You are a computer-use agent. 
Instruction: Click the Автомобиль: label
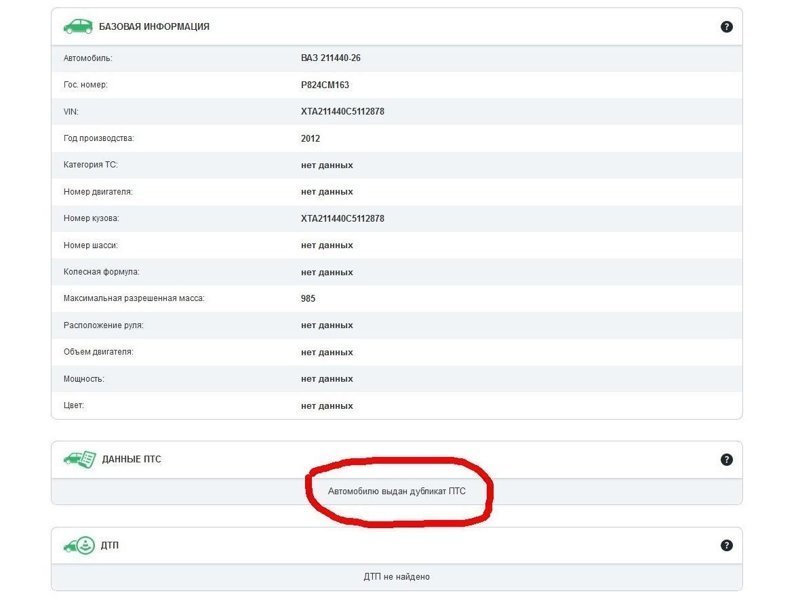click(88, 58)
